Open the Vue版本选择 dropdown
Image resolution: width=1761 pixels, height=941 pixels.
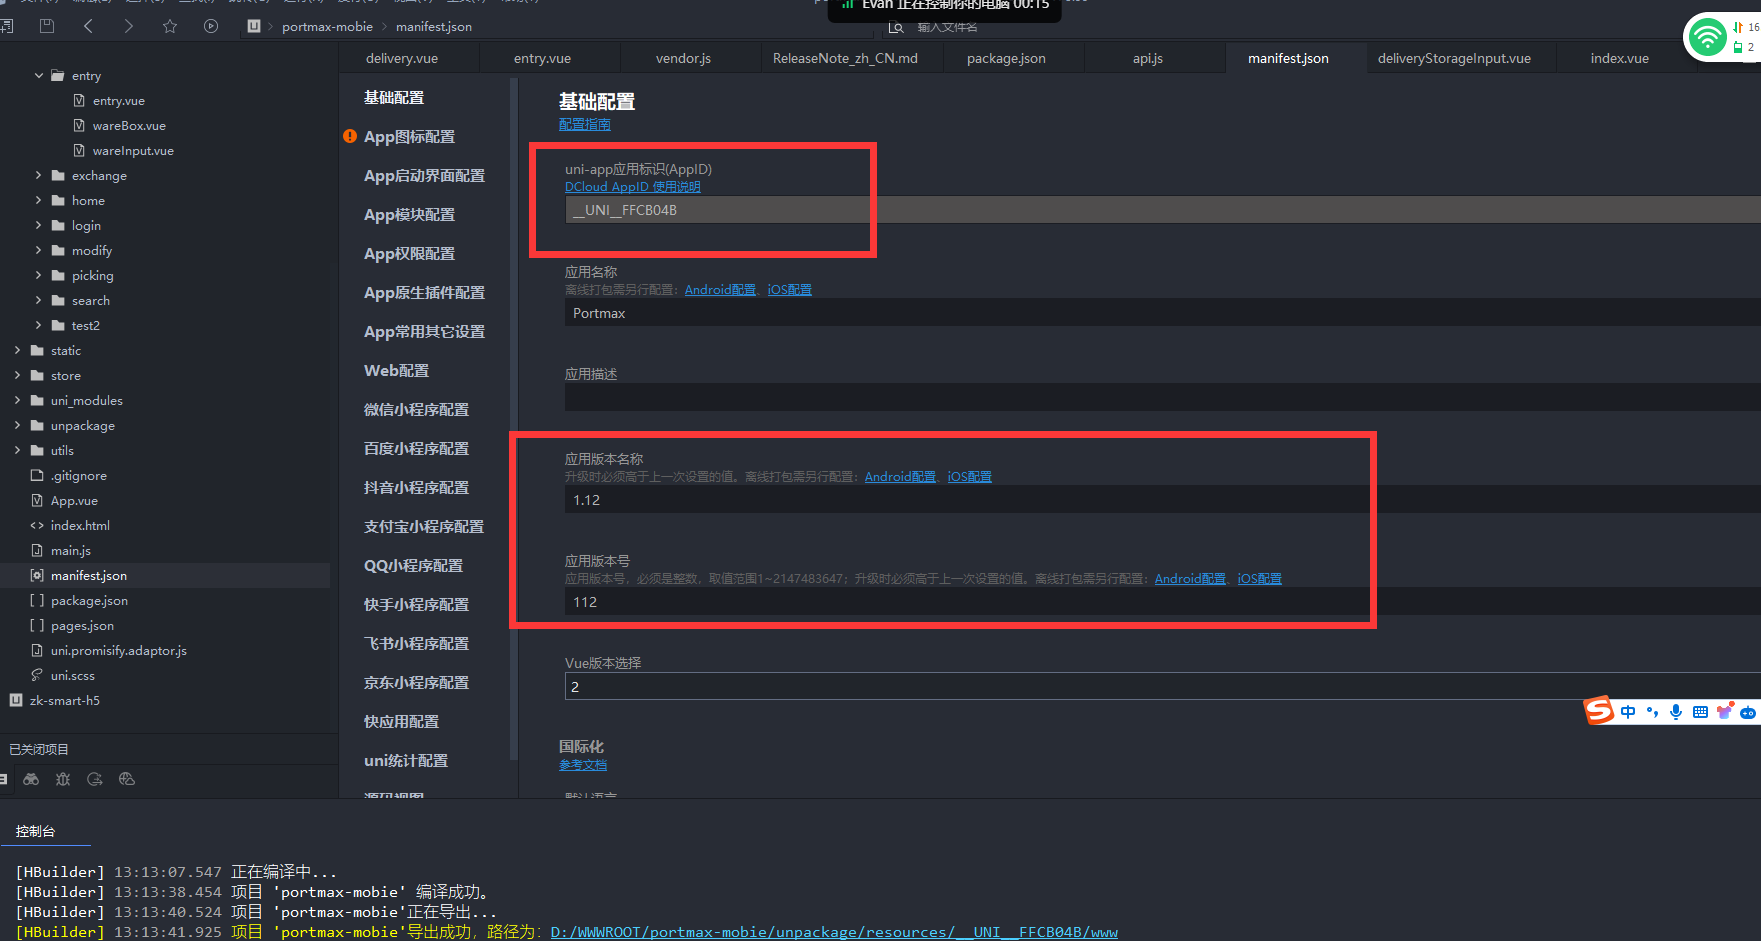(x=1162, y=686)
